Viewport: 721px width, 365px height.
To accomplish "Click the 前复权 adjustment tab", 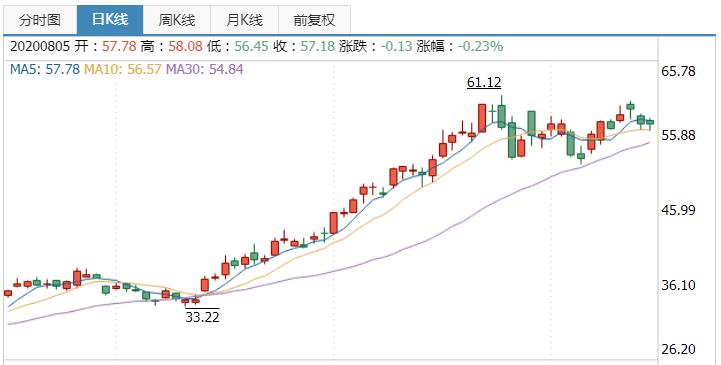I will (x=315, y=20).
